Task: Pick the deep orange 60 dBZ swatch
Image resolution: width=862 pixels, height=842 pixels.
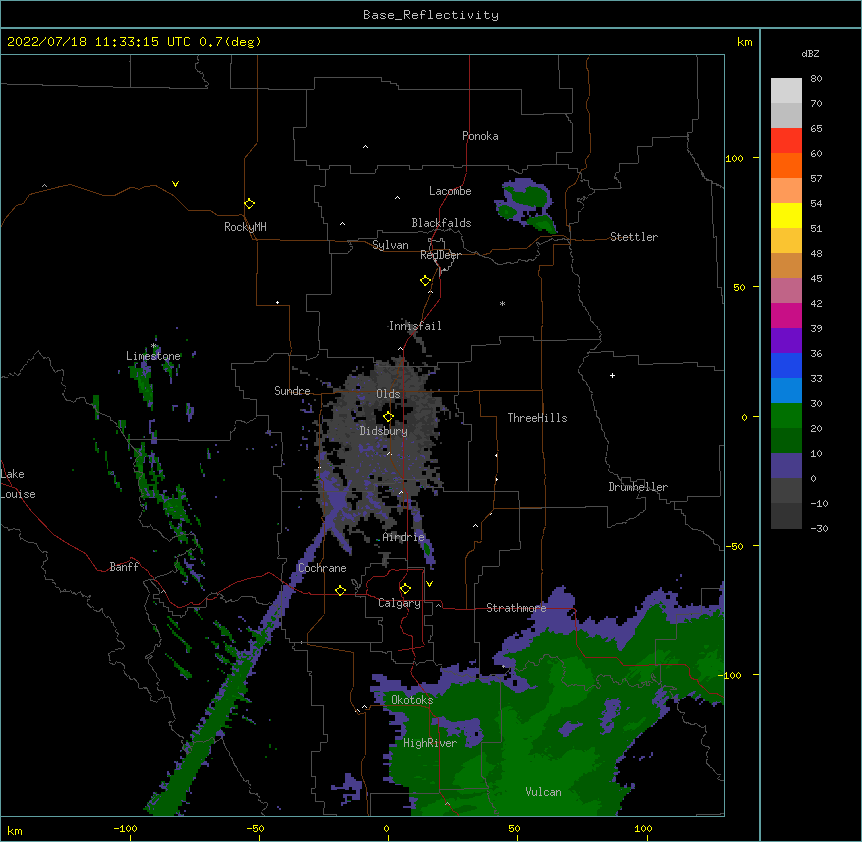Action: (786, 165)
